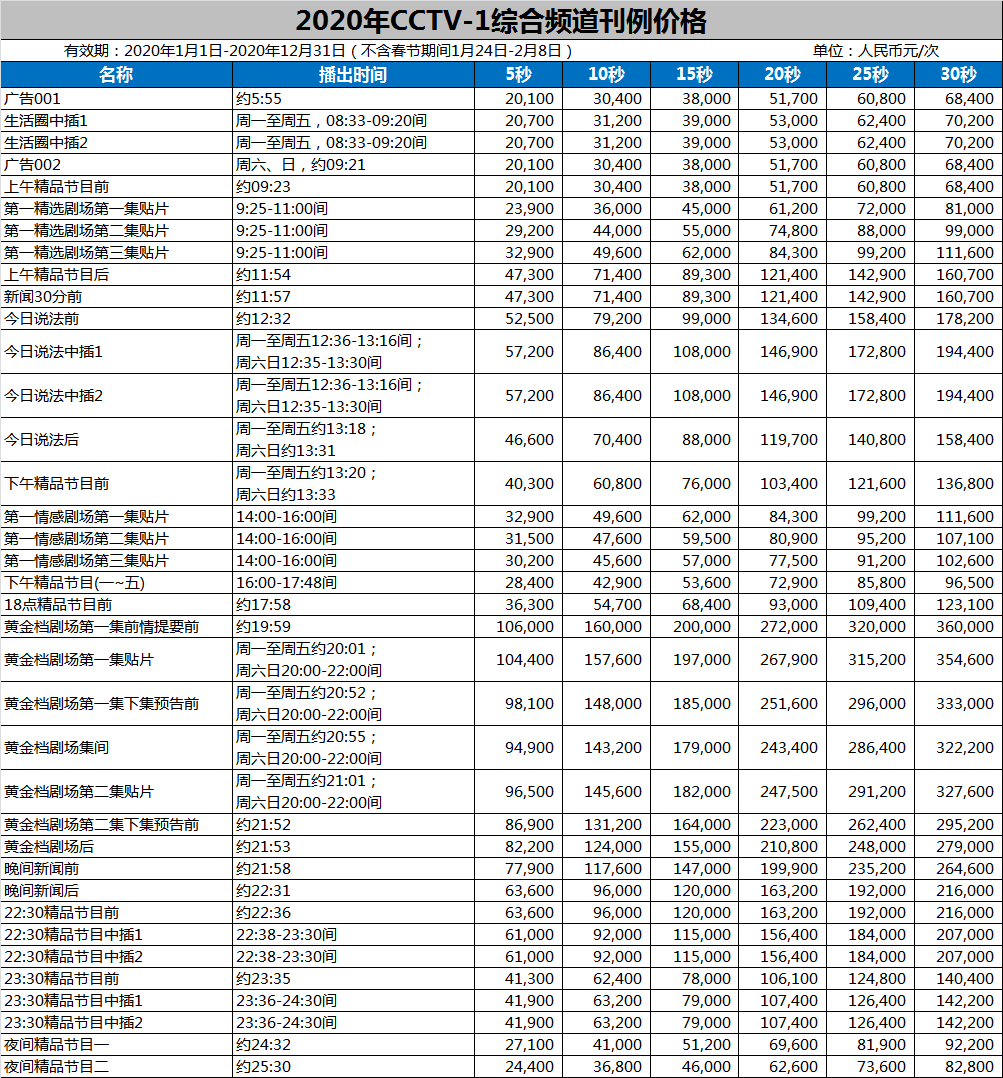Click the 15秒 column header
Viewport: 1003px width, 1078px height.
[x=694, y=75]
